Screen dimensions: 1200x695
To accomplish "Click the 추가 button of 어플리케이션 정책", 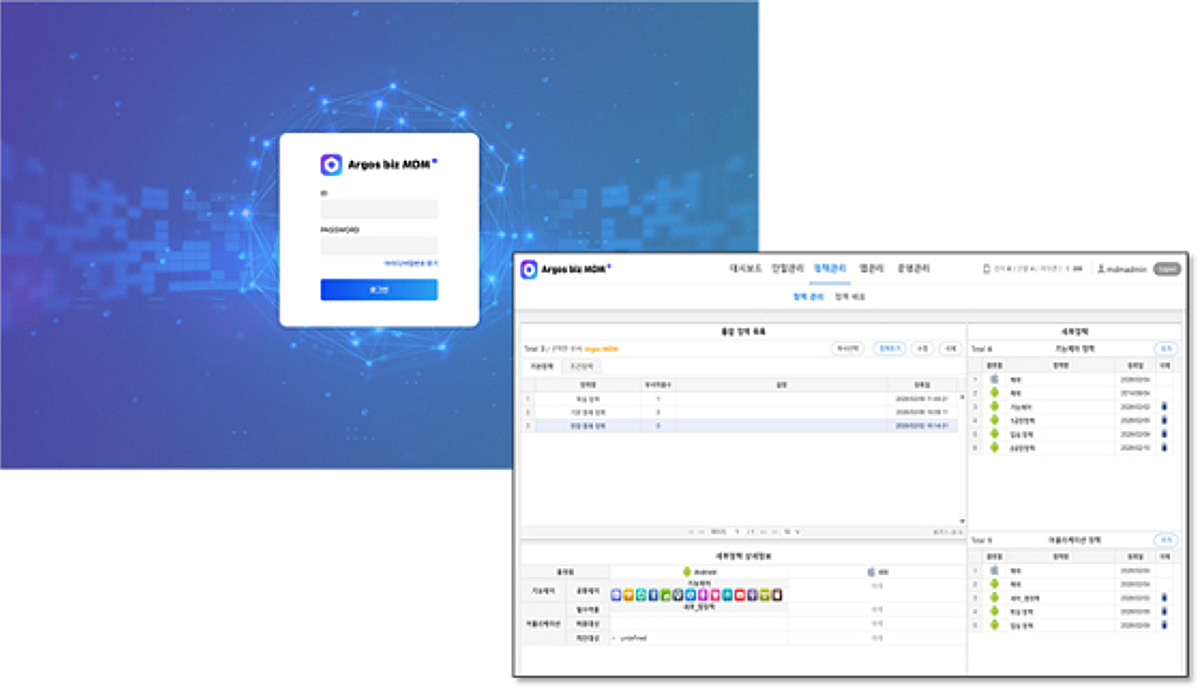I will pos(1165,540).
